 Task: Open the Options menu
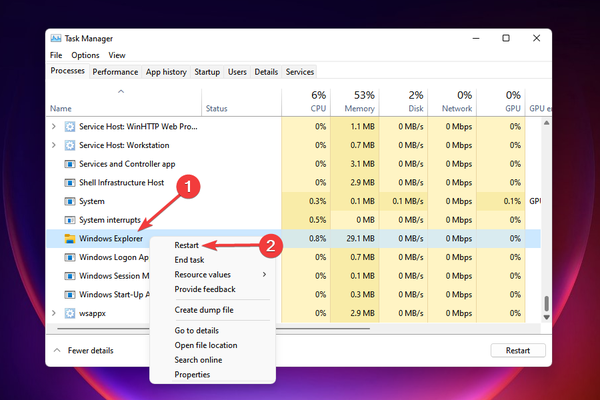[85, 55]
